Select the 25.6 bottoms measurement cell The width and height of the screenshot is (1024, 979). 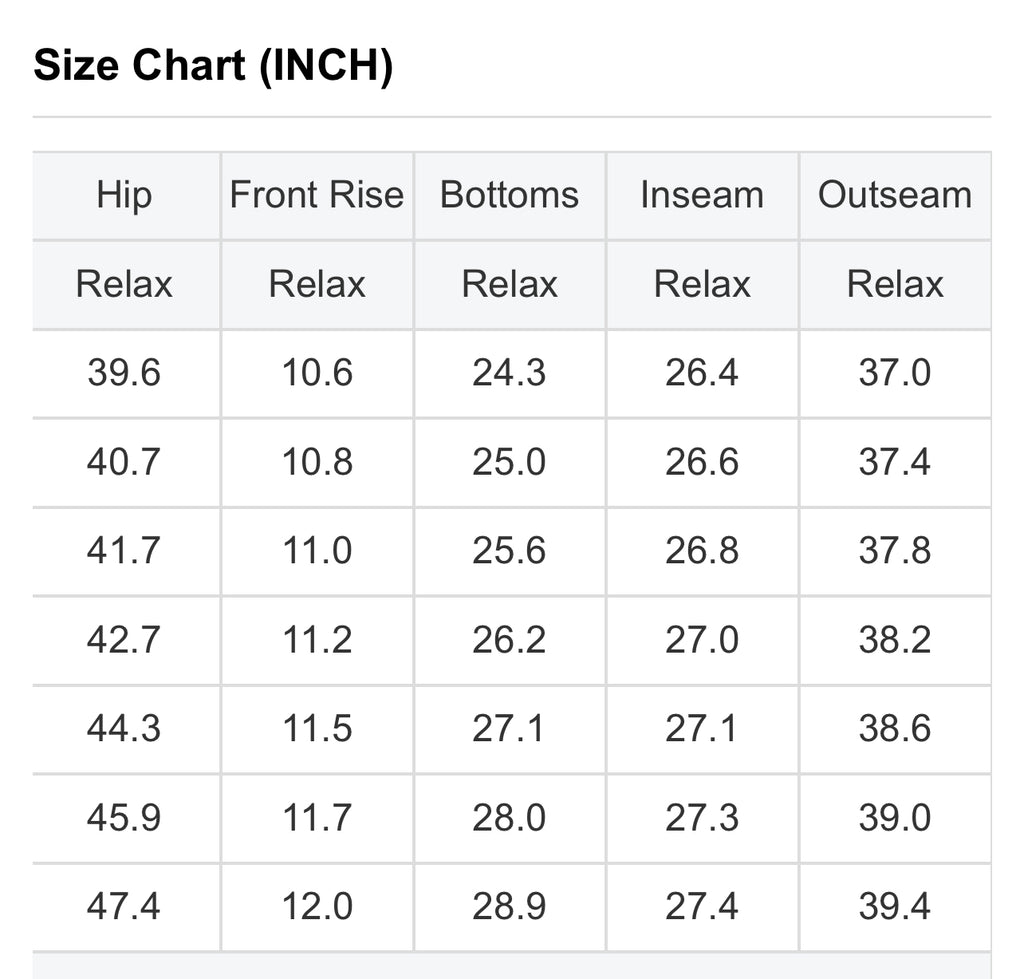point(509,551)
